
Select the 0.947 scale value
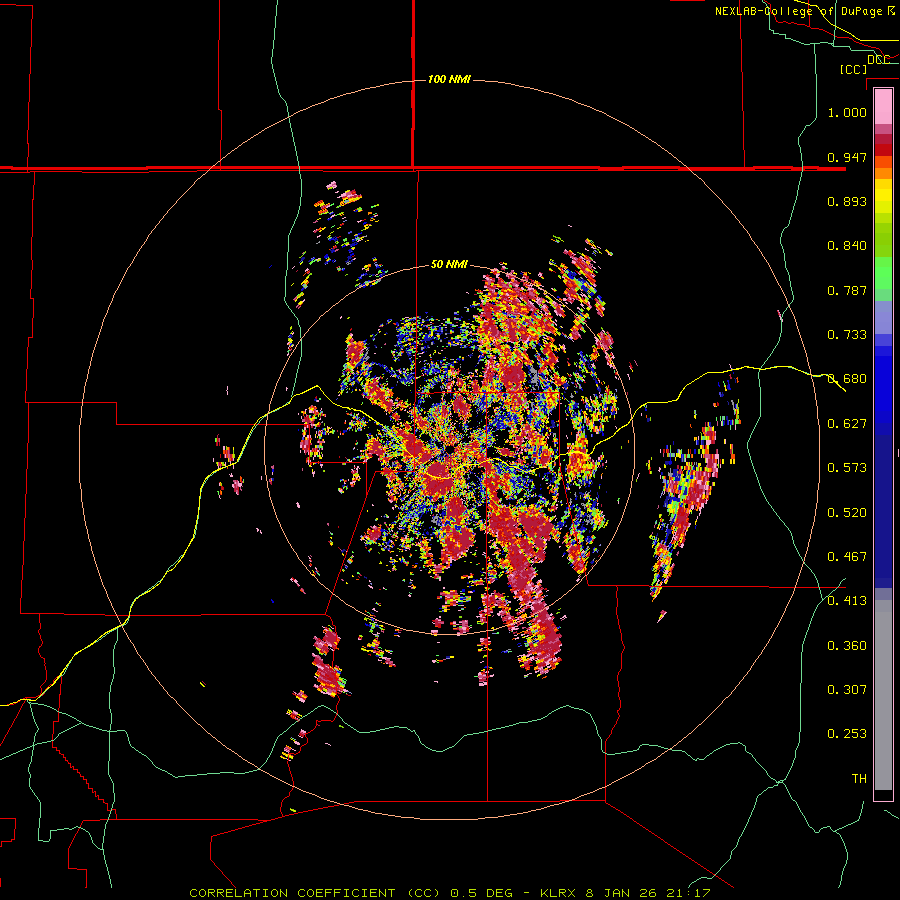(x=847, y=157)
